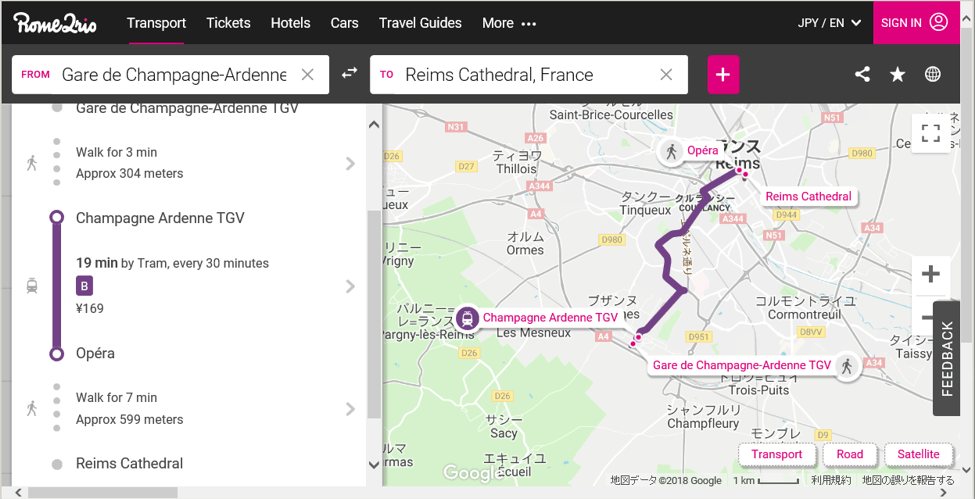Toggle fullscreen map view
975x499 pixels.
click(931, 133)
